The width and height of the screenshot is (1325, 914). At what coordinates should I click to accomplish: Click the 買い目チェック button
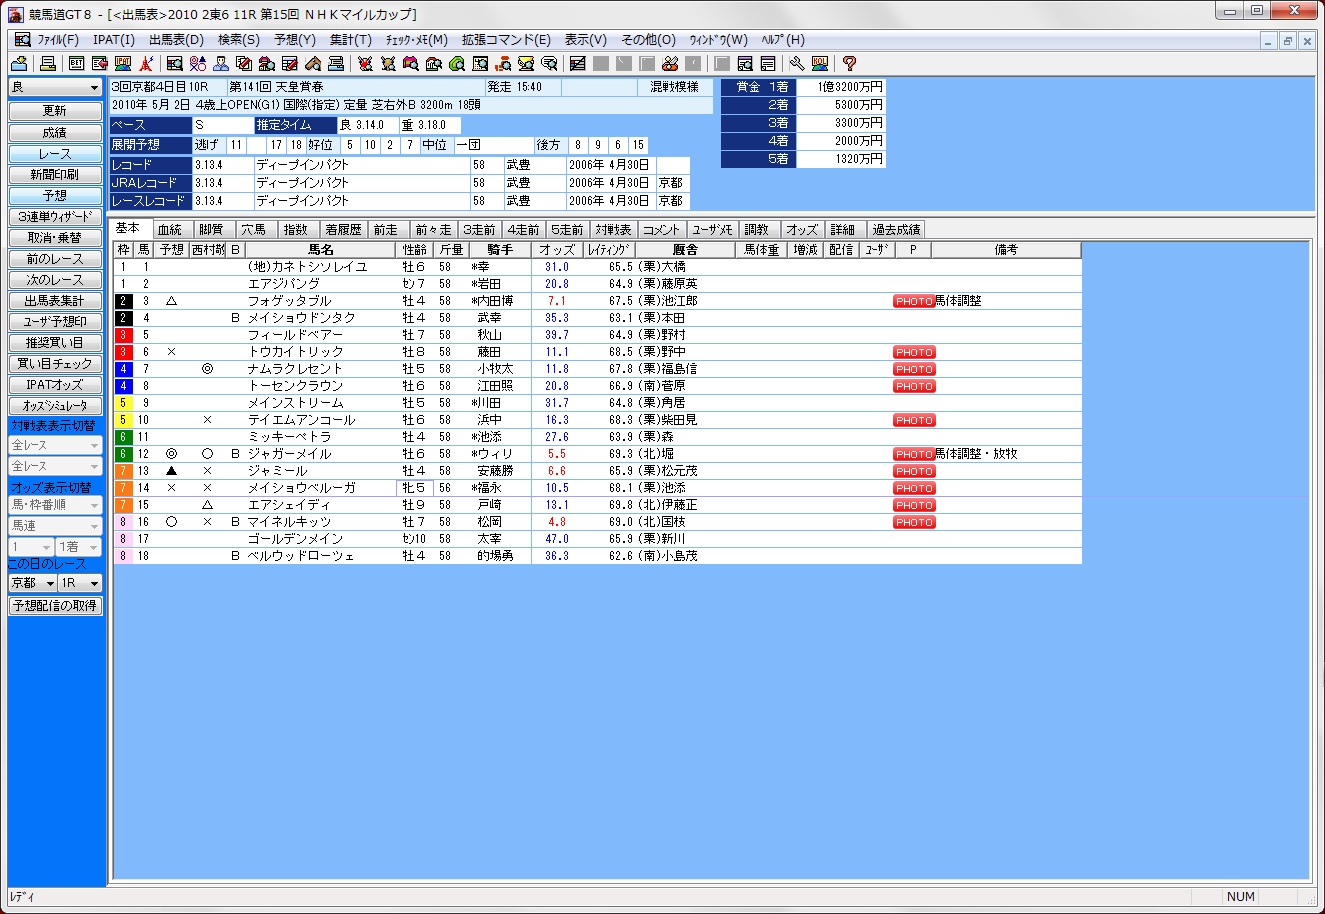click(55, 364)
